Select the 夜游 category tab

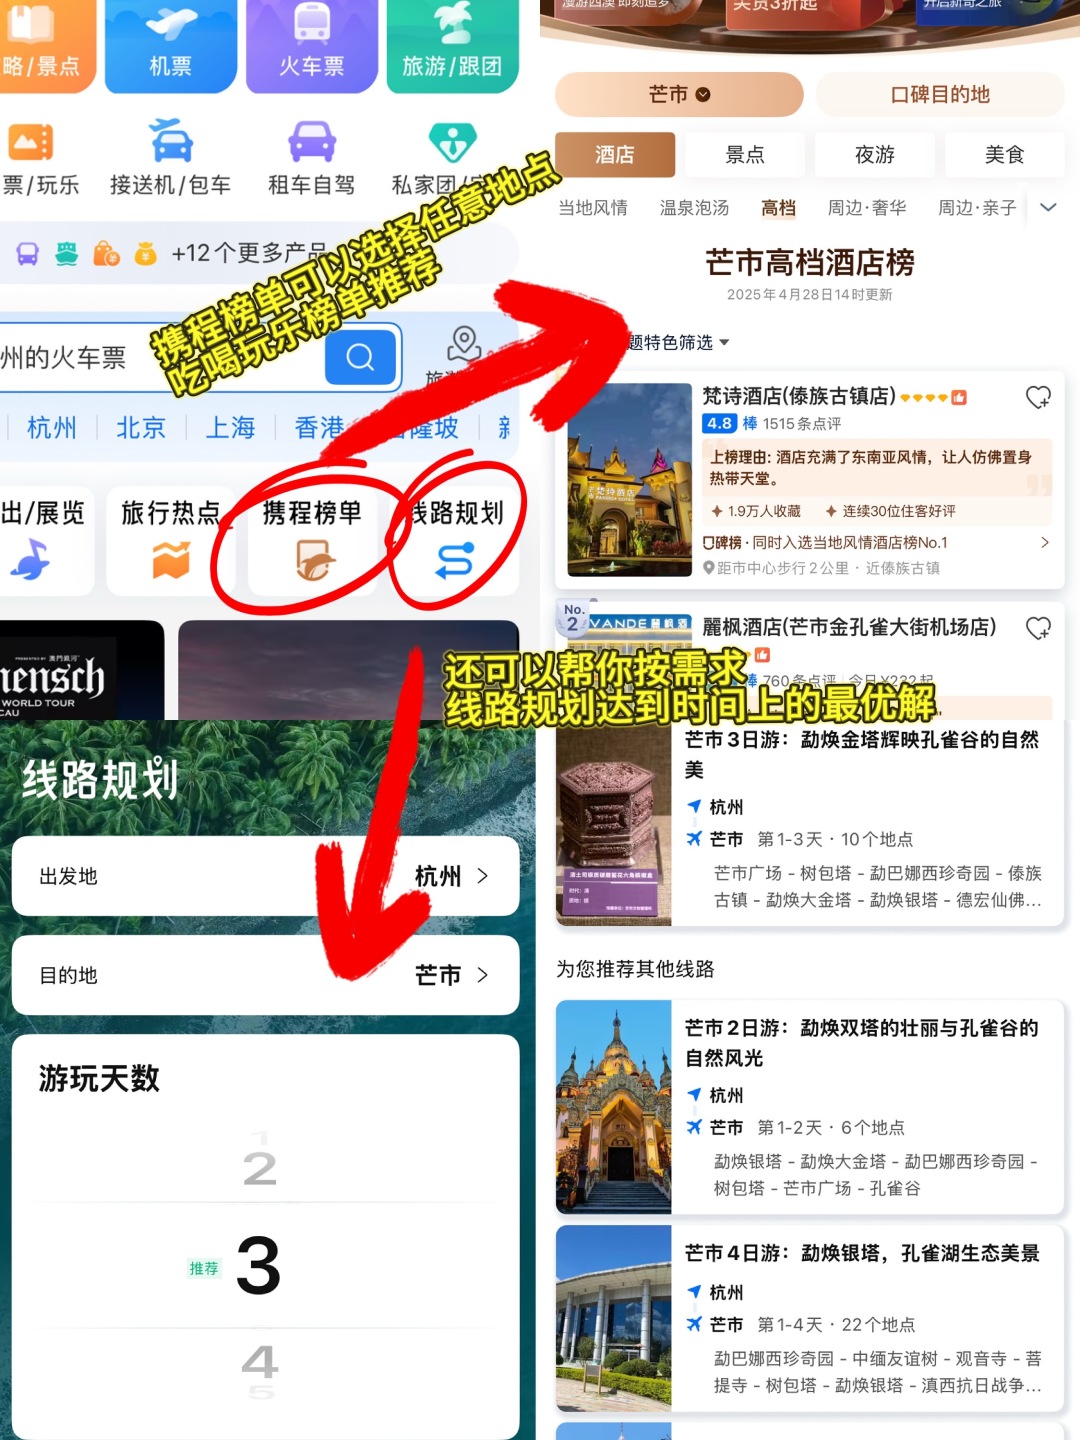(x=875, y=154)
